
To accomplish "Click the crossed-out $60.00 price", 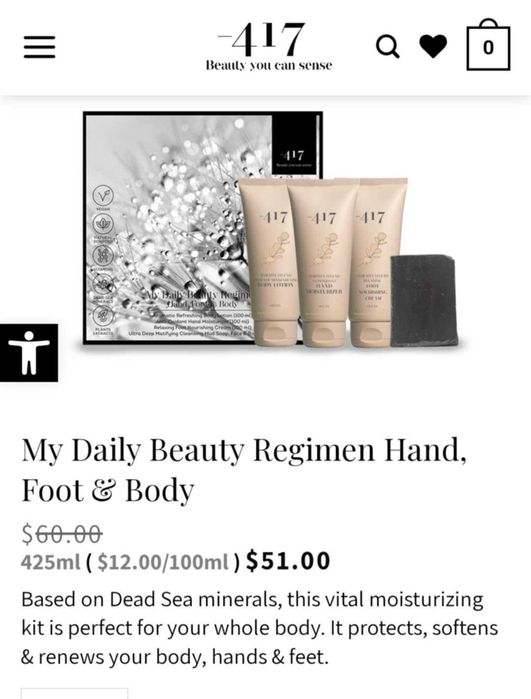I will tap(62, 534).
